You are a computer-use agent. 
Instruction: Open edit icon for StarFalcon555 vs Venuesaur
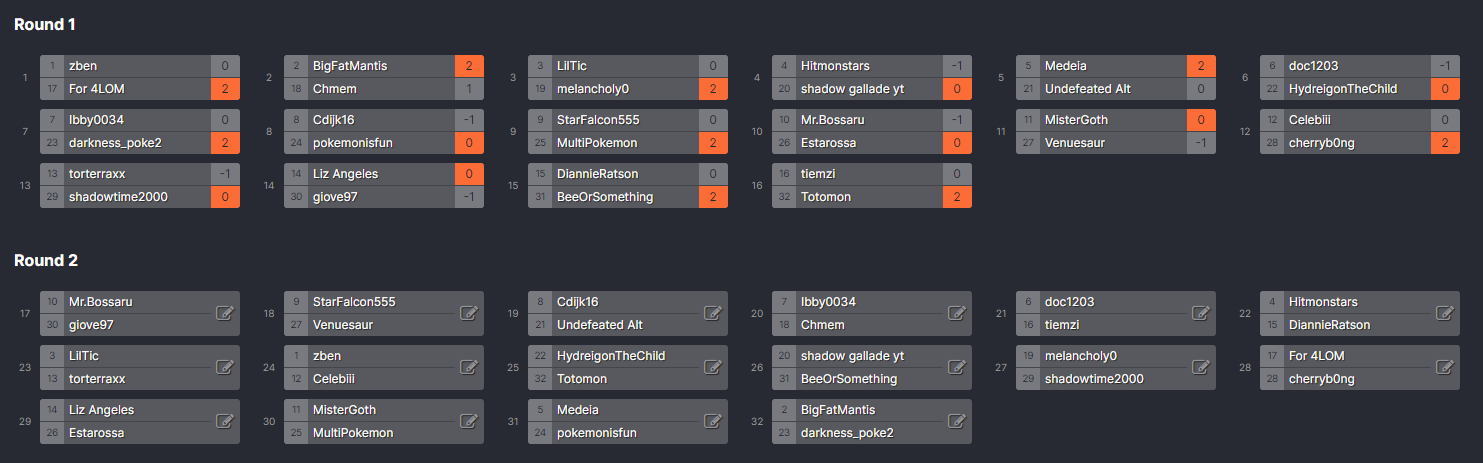468,313
